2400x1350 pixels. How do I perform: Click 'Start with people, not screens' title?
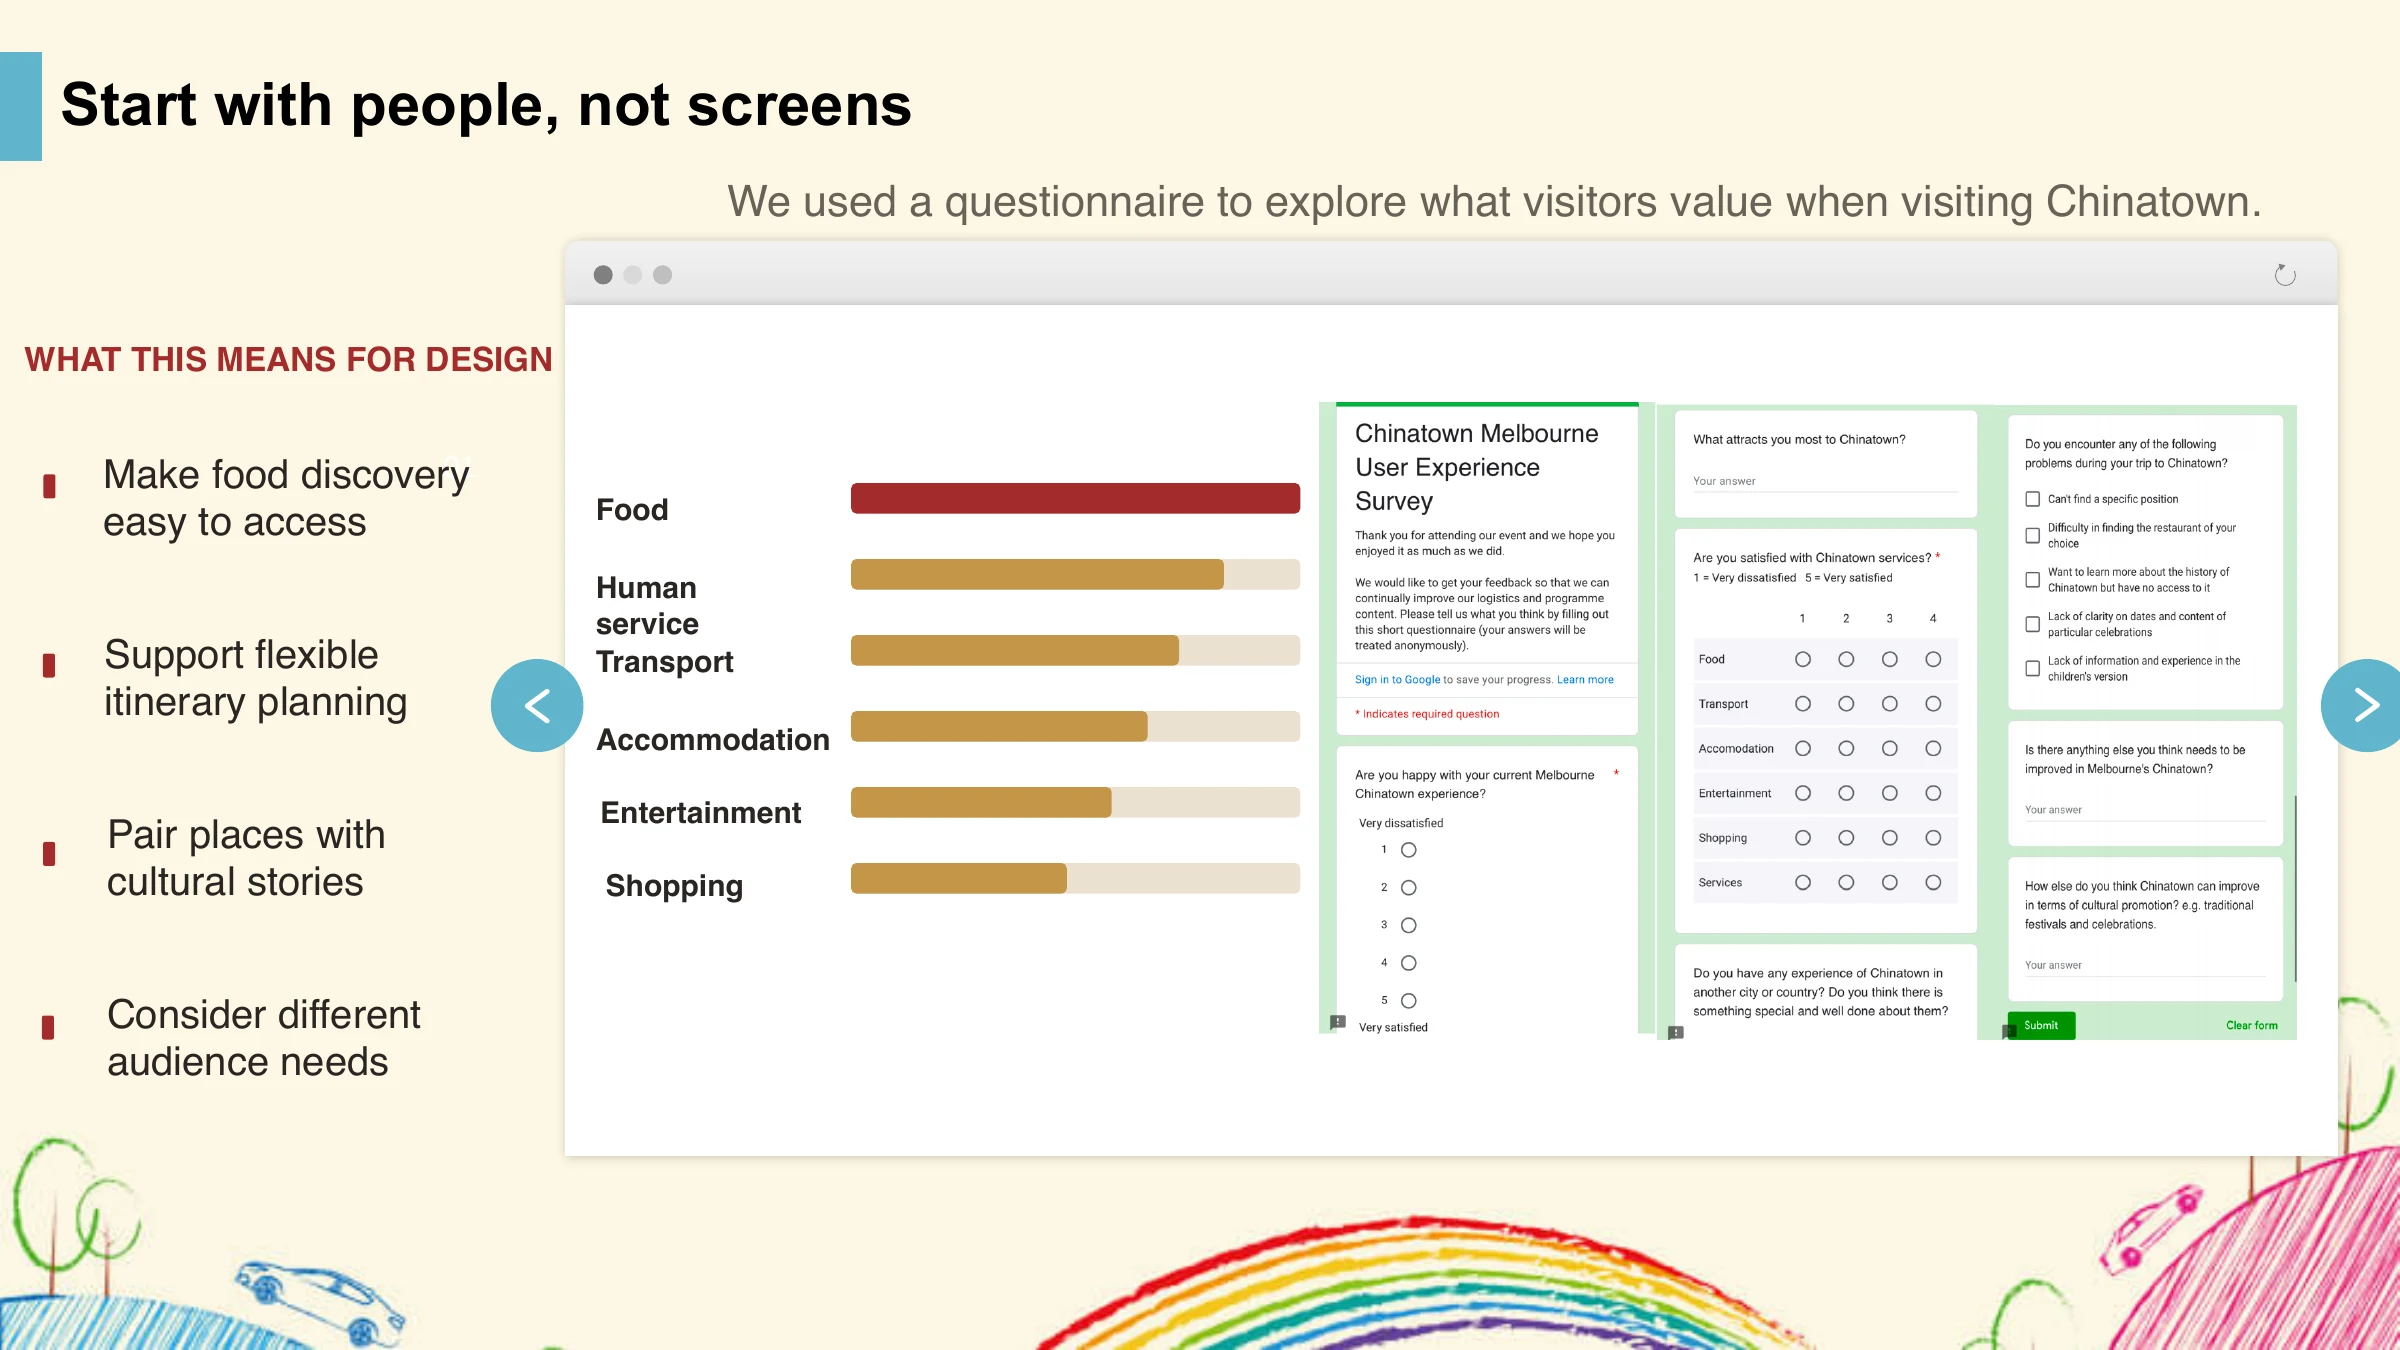(486, 105)
